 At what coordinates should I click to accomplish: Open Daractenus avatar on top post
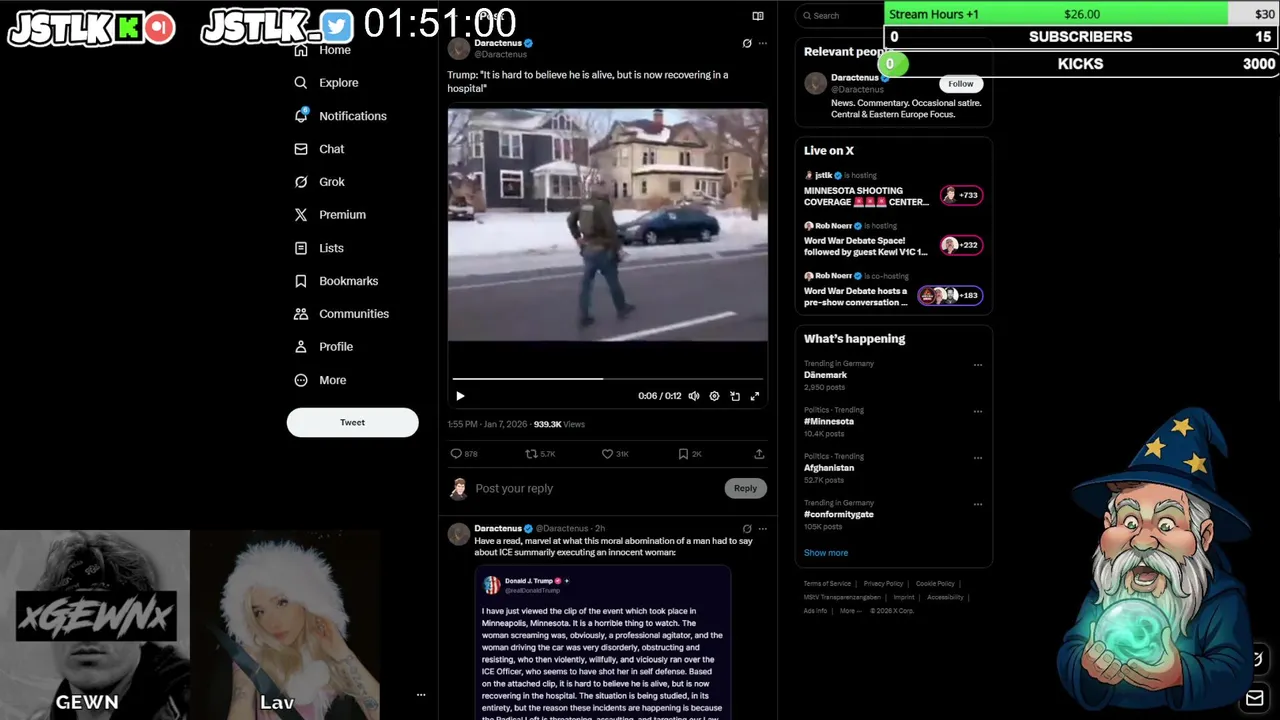point(459,49)
